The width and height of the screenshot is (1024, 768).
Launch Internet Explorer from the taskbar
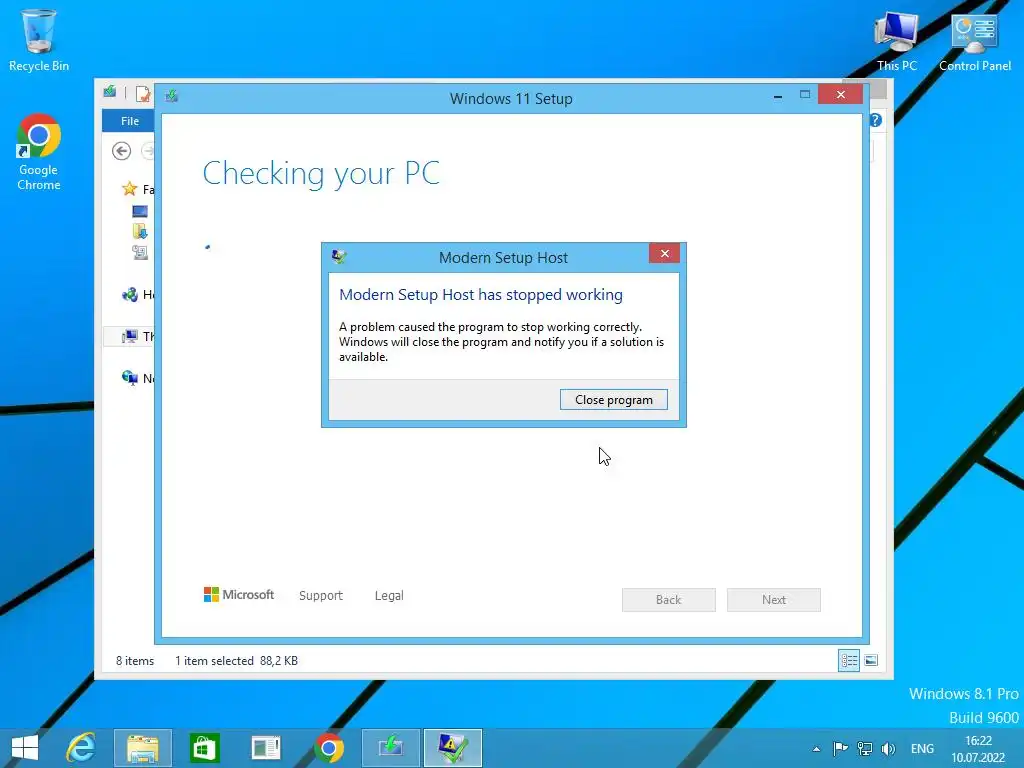[x=82, y=748]
